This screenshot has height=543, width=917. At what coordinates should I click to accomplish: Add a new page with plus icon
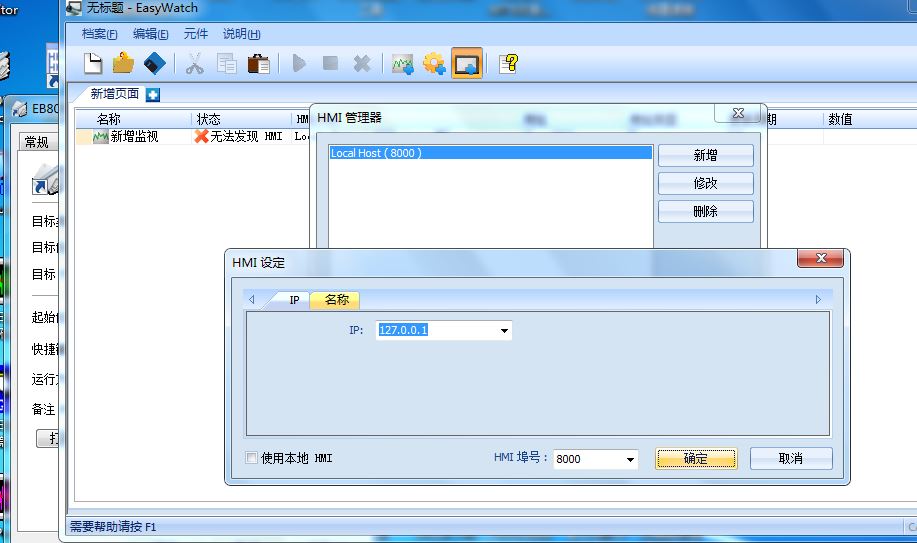tap(153, 95)
